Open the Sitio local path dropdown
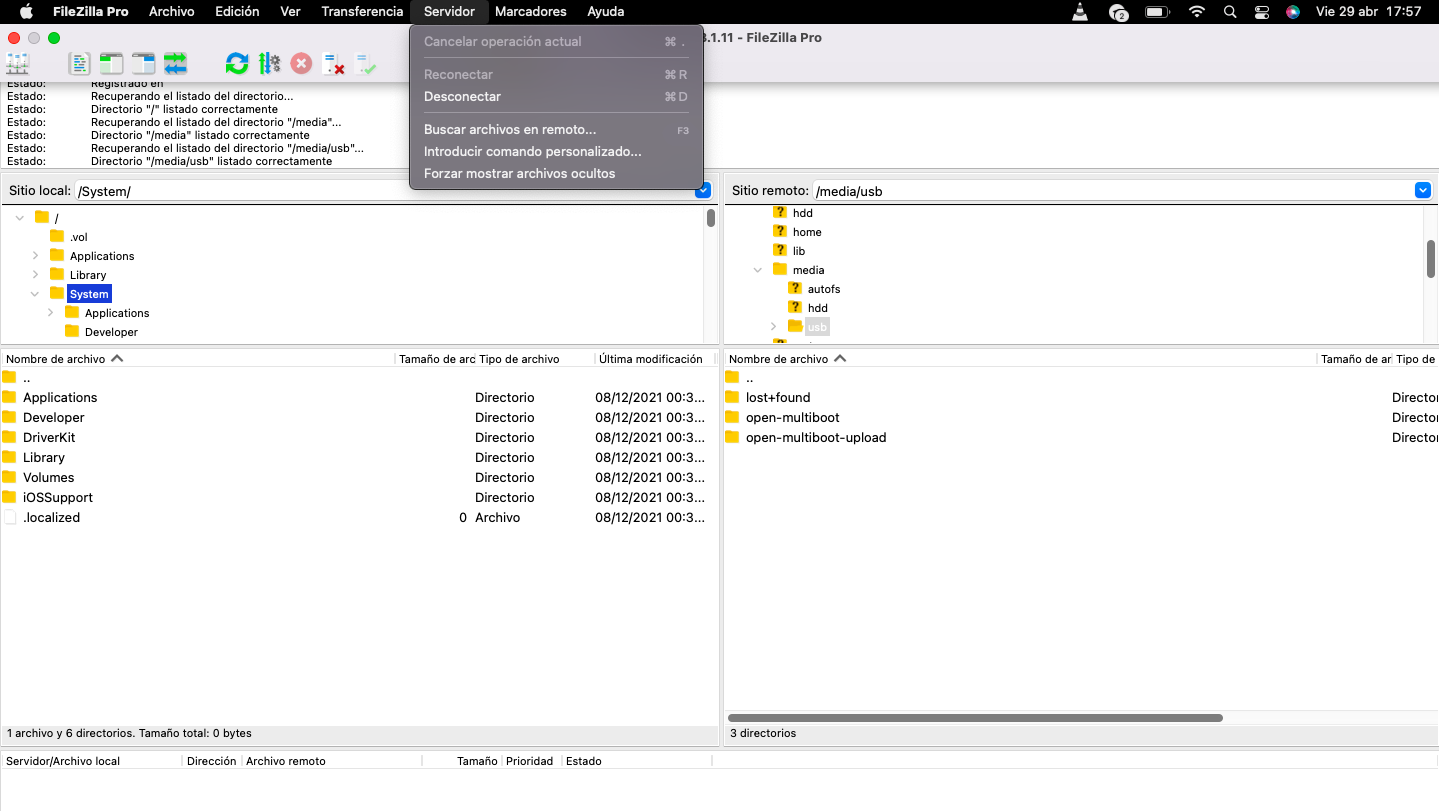1439x811 pixels. [703, 190]
